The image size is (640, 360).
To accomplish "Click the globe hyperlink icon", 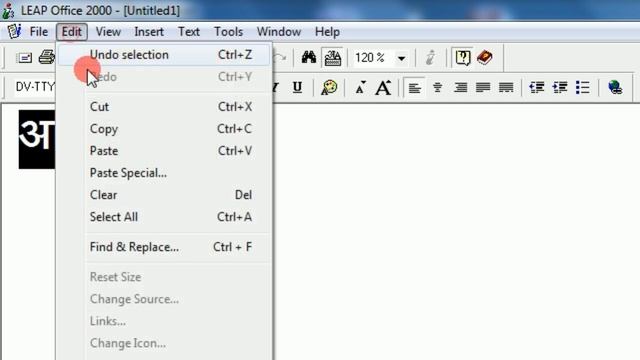I will (615, 87).
